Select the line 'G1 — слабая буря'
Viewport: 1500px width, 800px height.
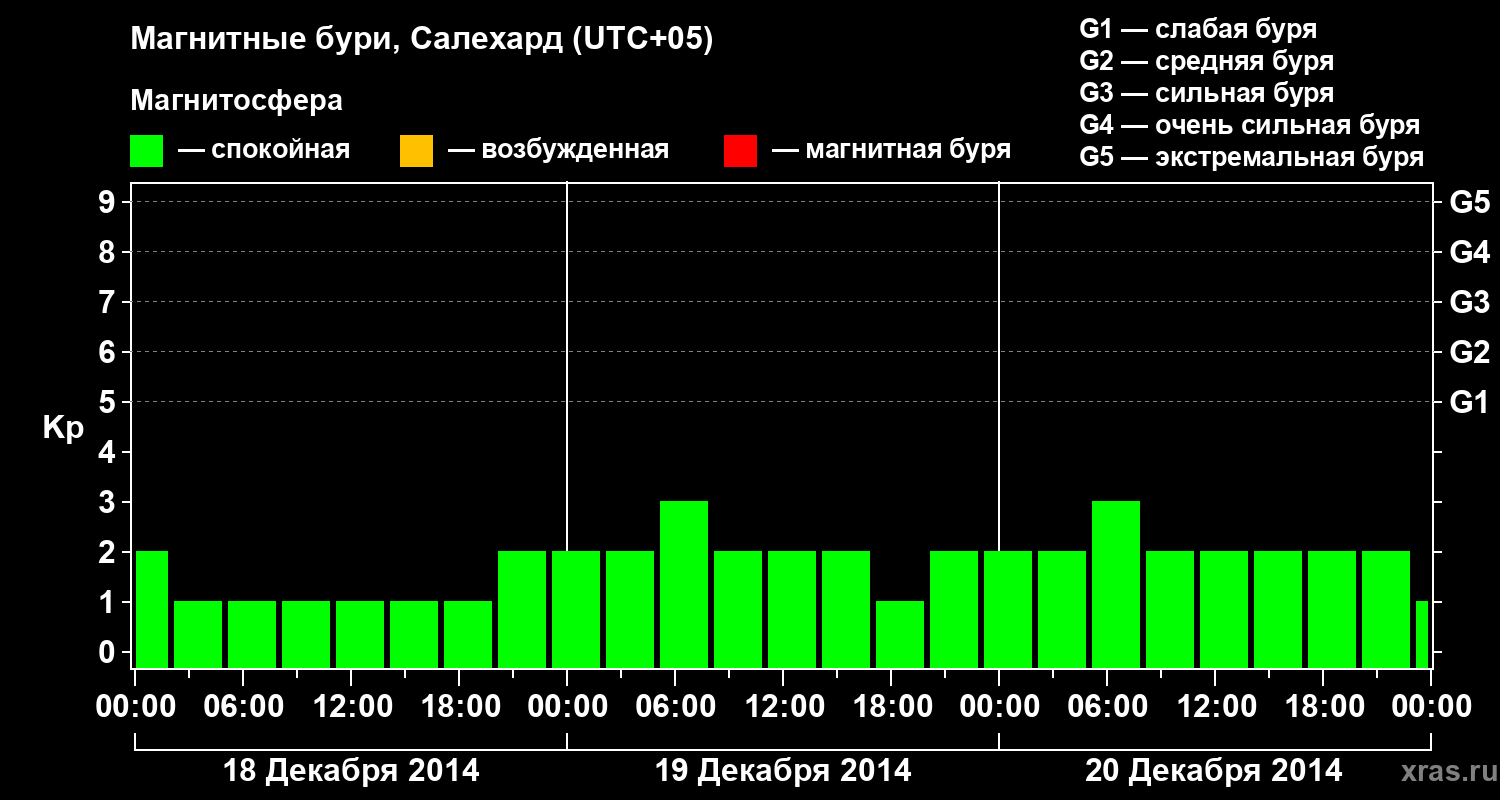[x=1198, y=29]
